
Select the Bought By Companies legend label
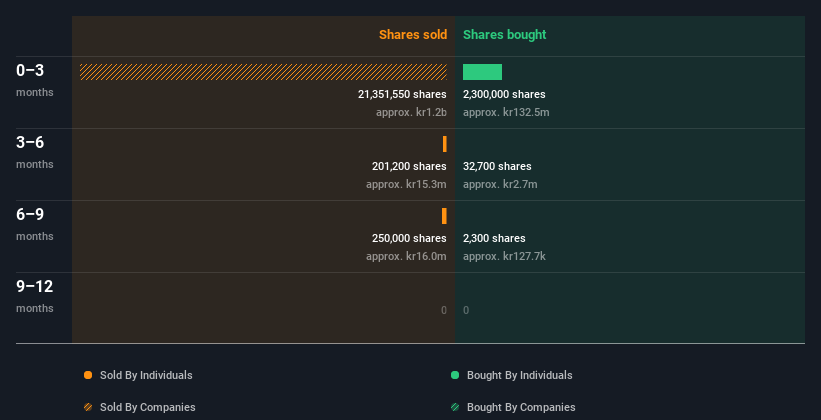(x=521, y=407)
